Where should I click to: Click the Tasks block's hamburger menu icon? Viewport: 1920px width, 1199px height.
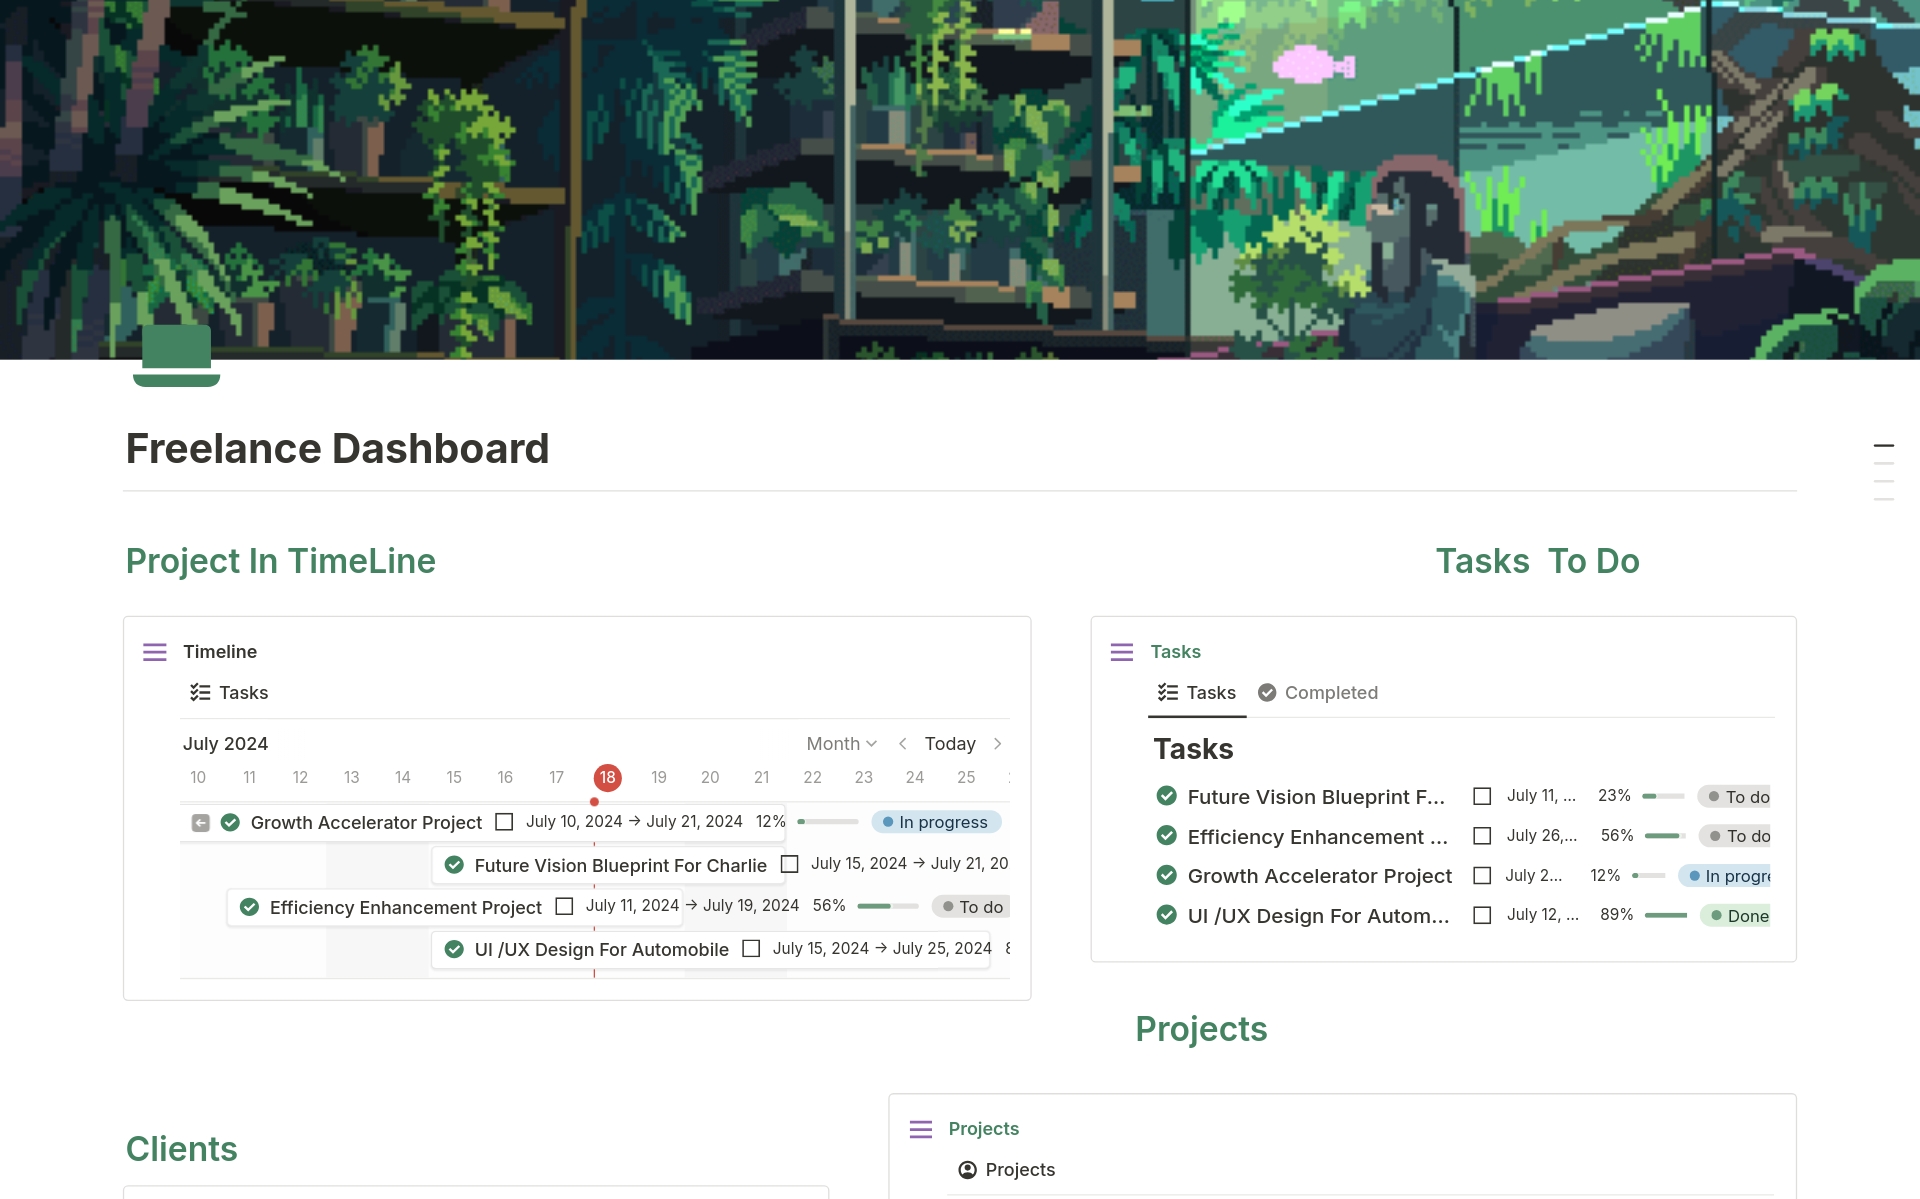pos(1122,652)
